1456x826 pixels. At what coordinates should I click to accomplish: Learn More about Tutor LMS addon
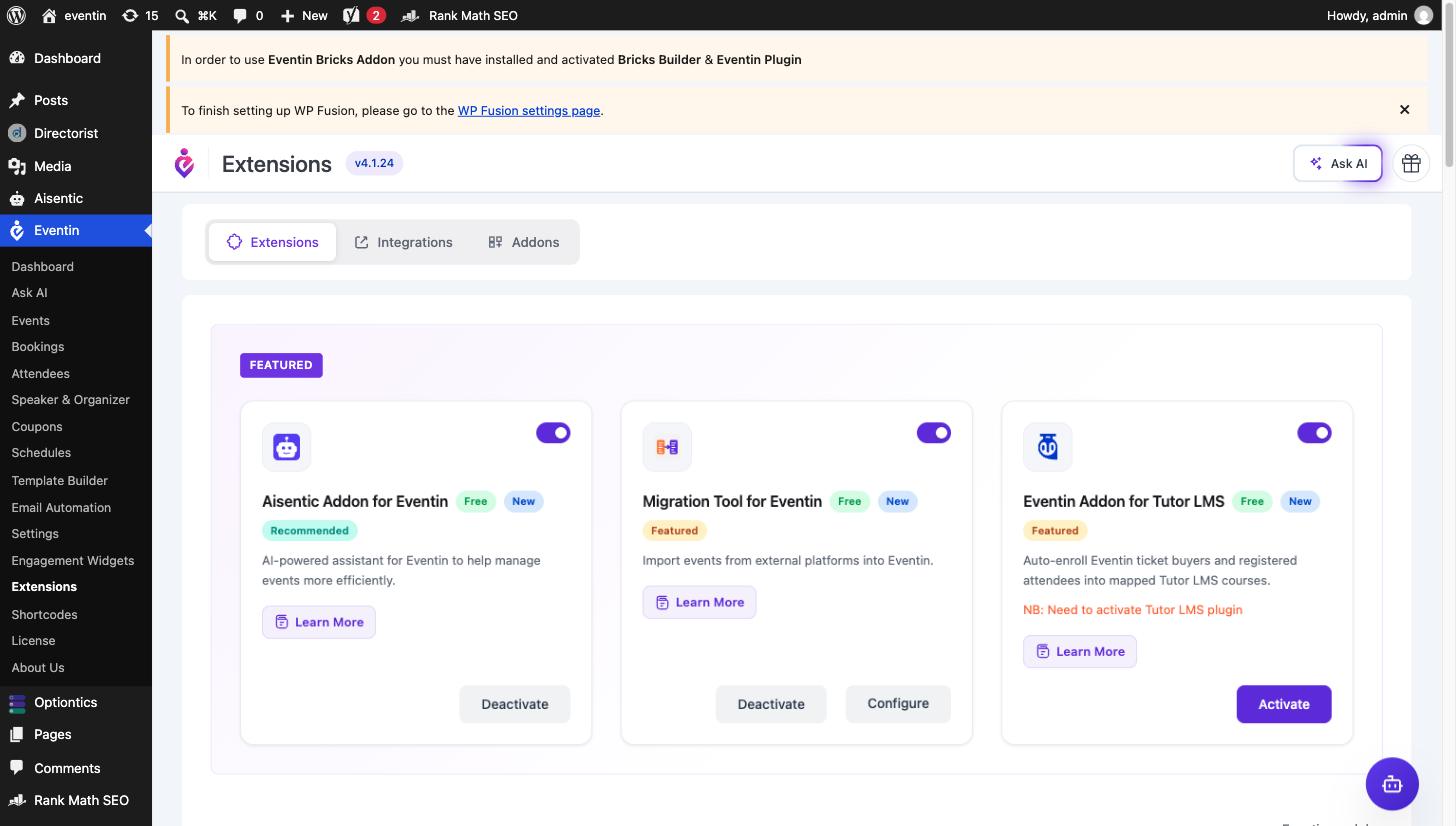point(1080,651)
